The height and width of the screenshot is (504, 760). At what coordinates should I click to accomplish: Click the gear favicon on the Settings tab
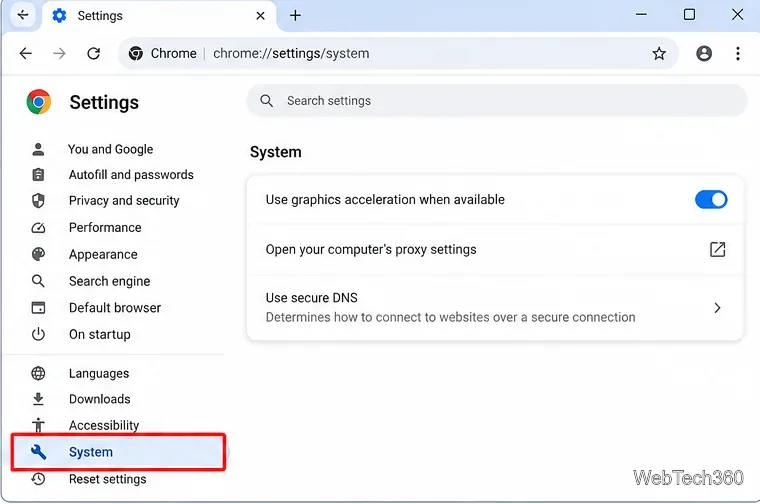[59, 16]
